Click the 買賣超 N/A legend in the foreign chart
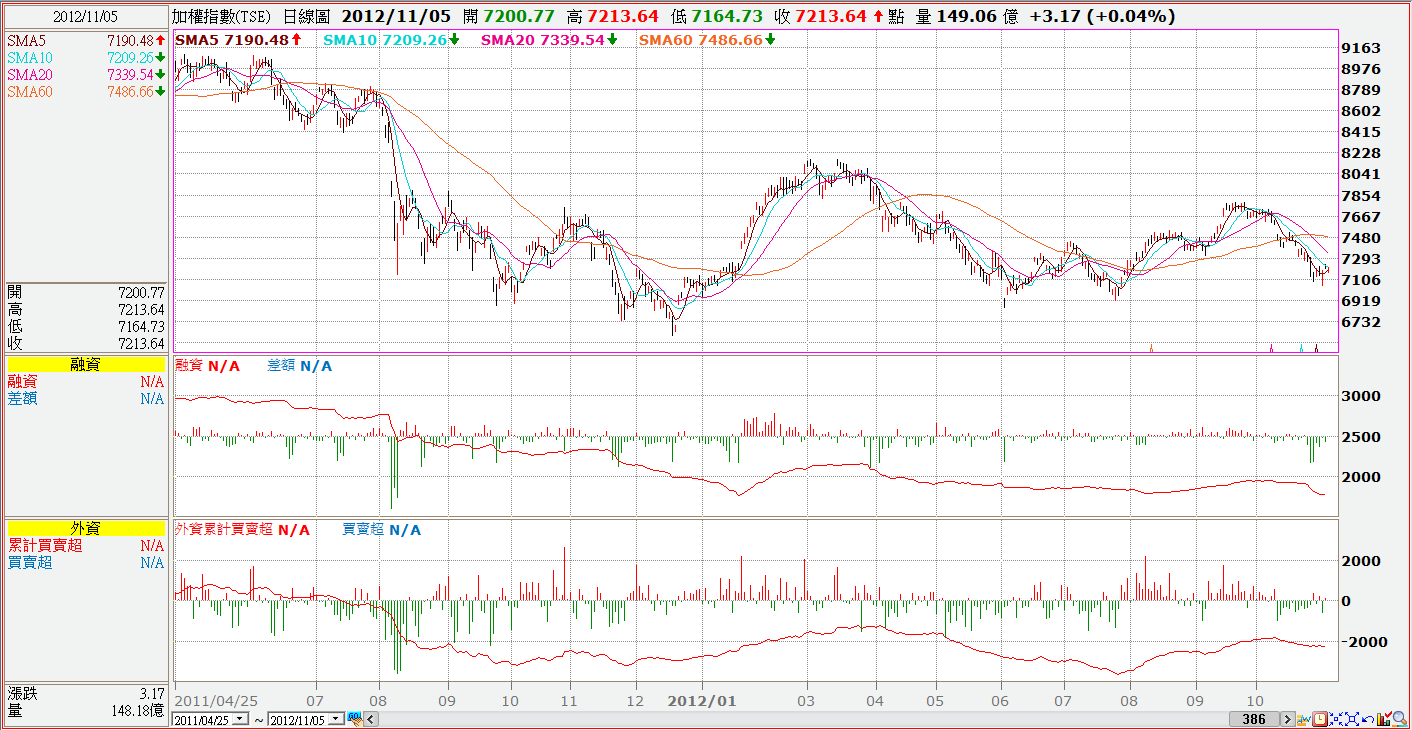Screen dimensions: 1412x730 (x=382, y=530)
